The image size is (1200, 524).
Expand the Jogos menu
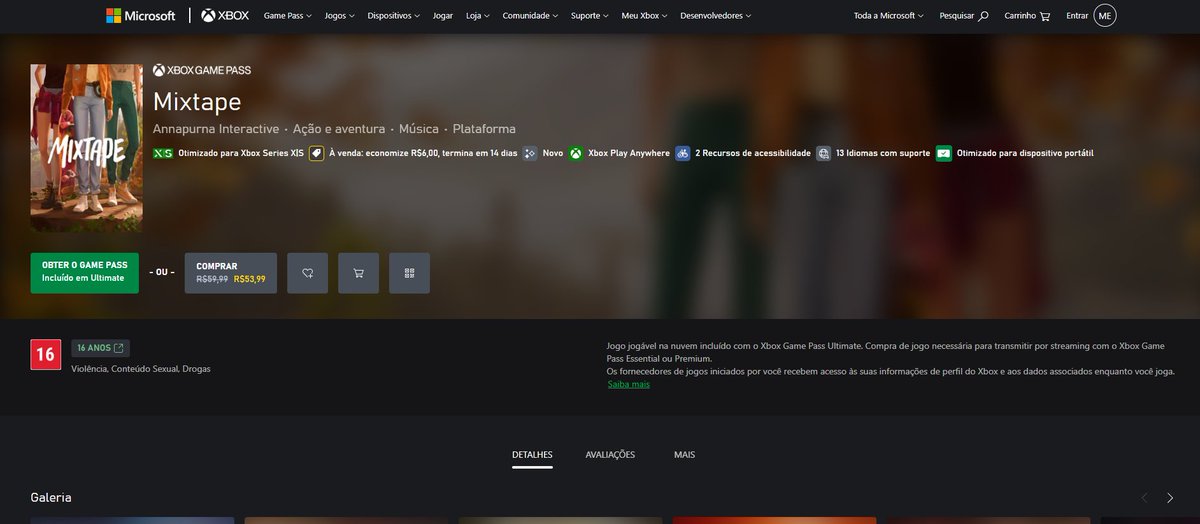pos(340,16)
